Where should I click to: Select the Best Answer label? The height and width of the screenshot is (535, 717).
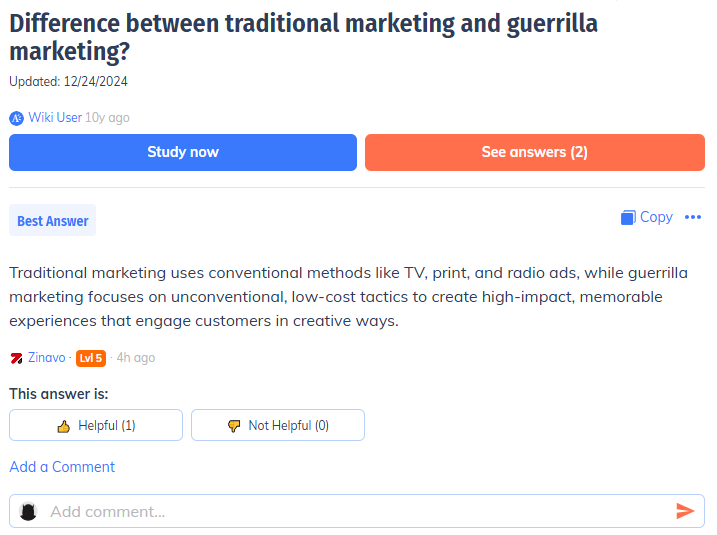(x=53, y=221)
